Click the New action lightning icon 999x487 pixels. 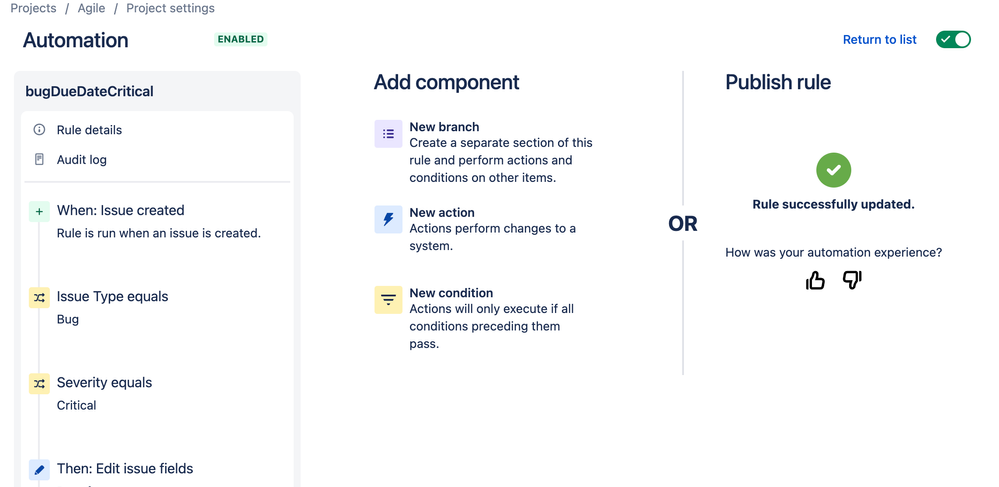[388, 220]
